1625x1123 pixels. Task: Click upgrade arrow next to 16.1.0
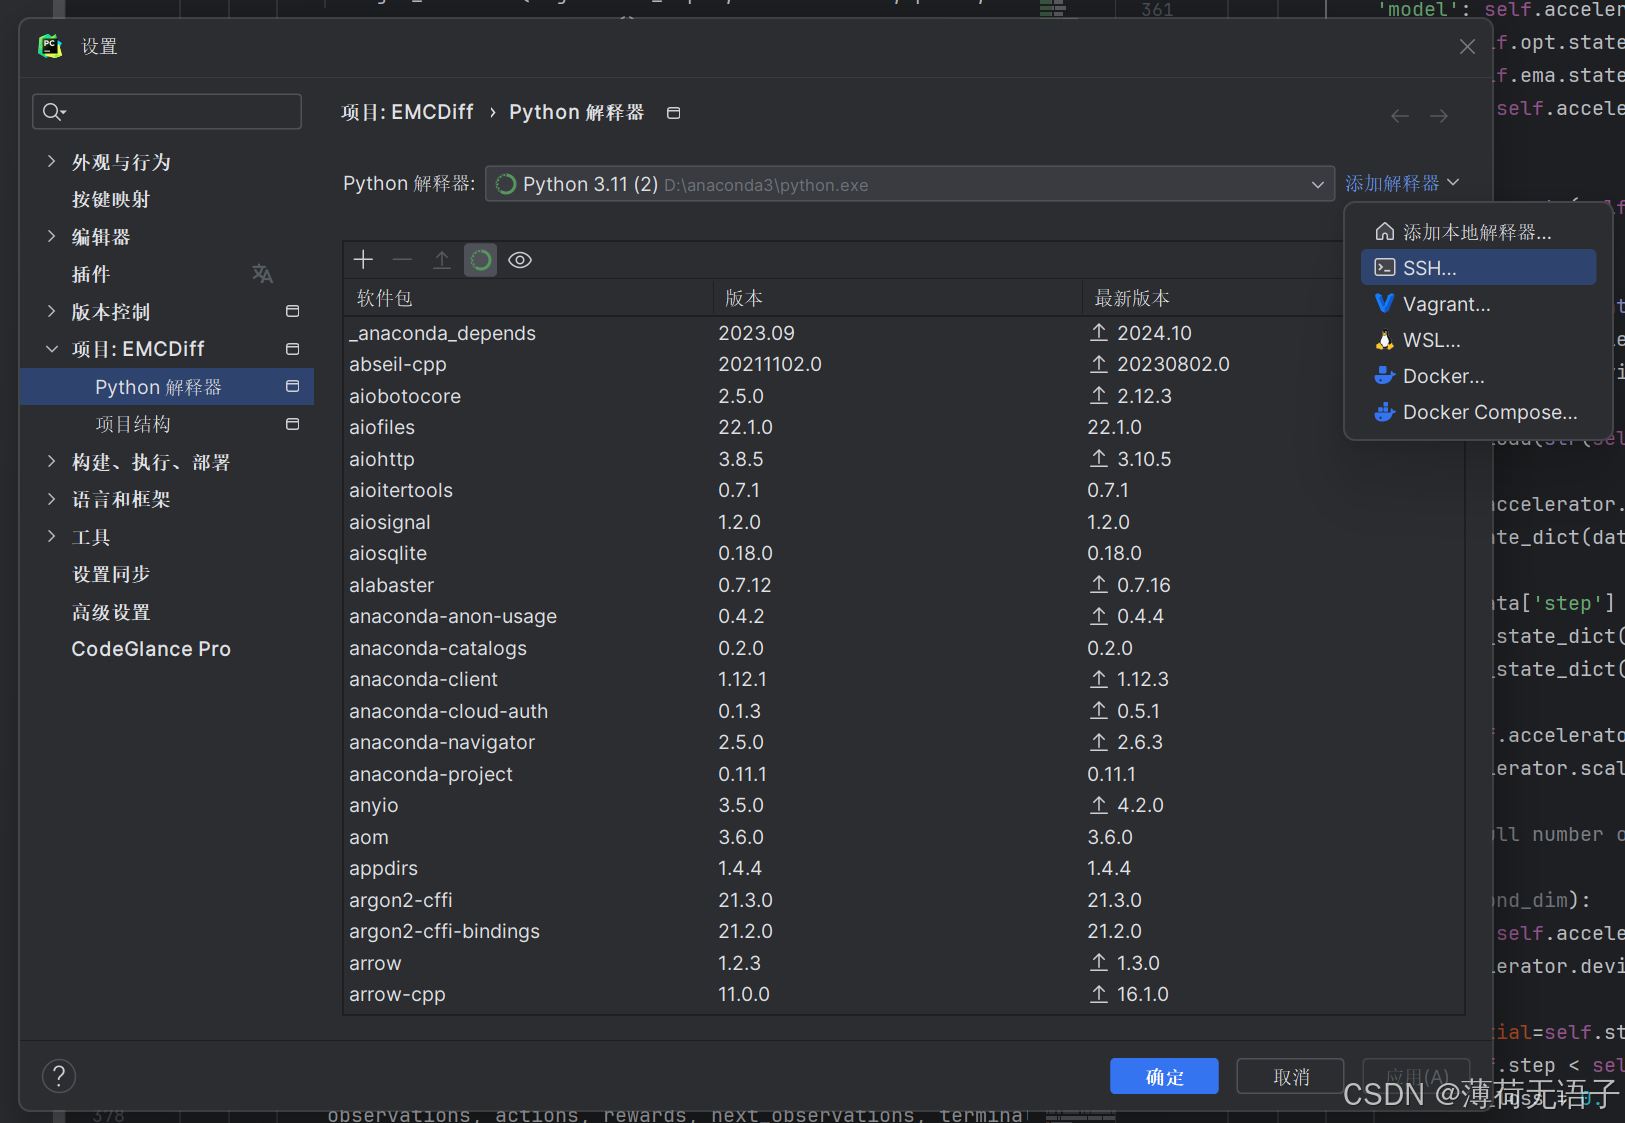1099,994
